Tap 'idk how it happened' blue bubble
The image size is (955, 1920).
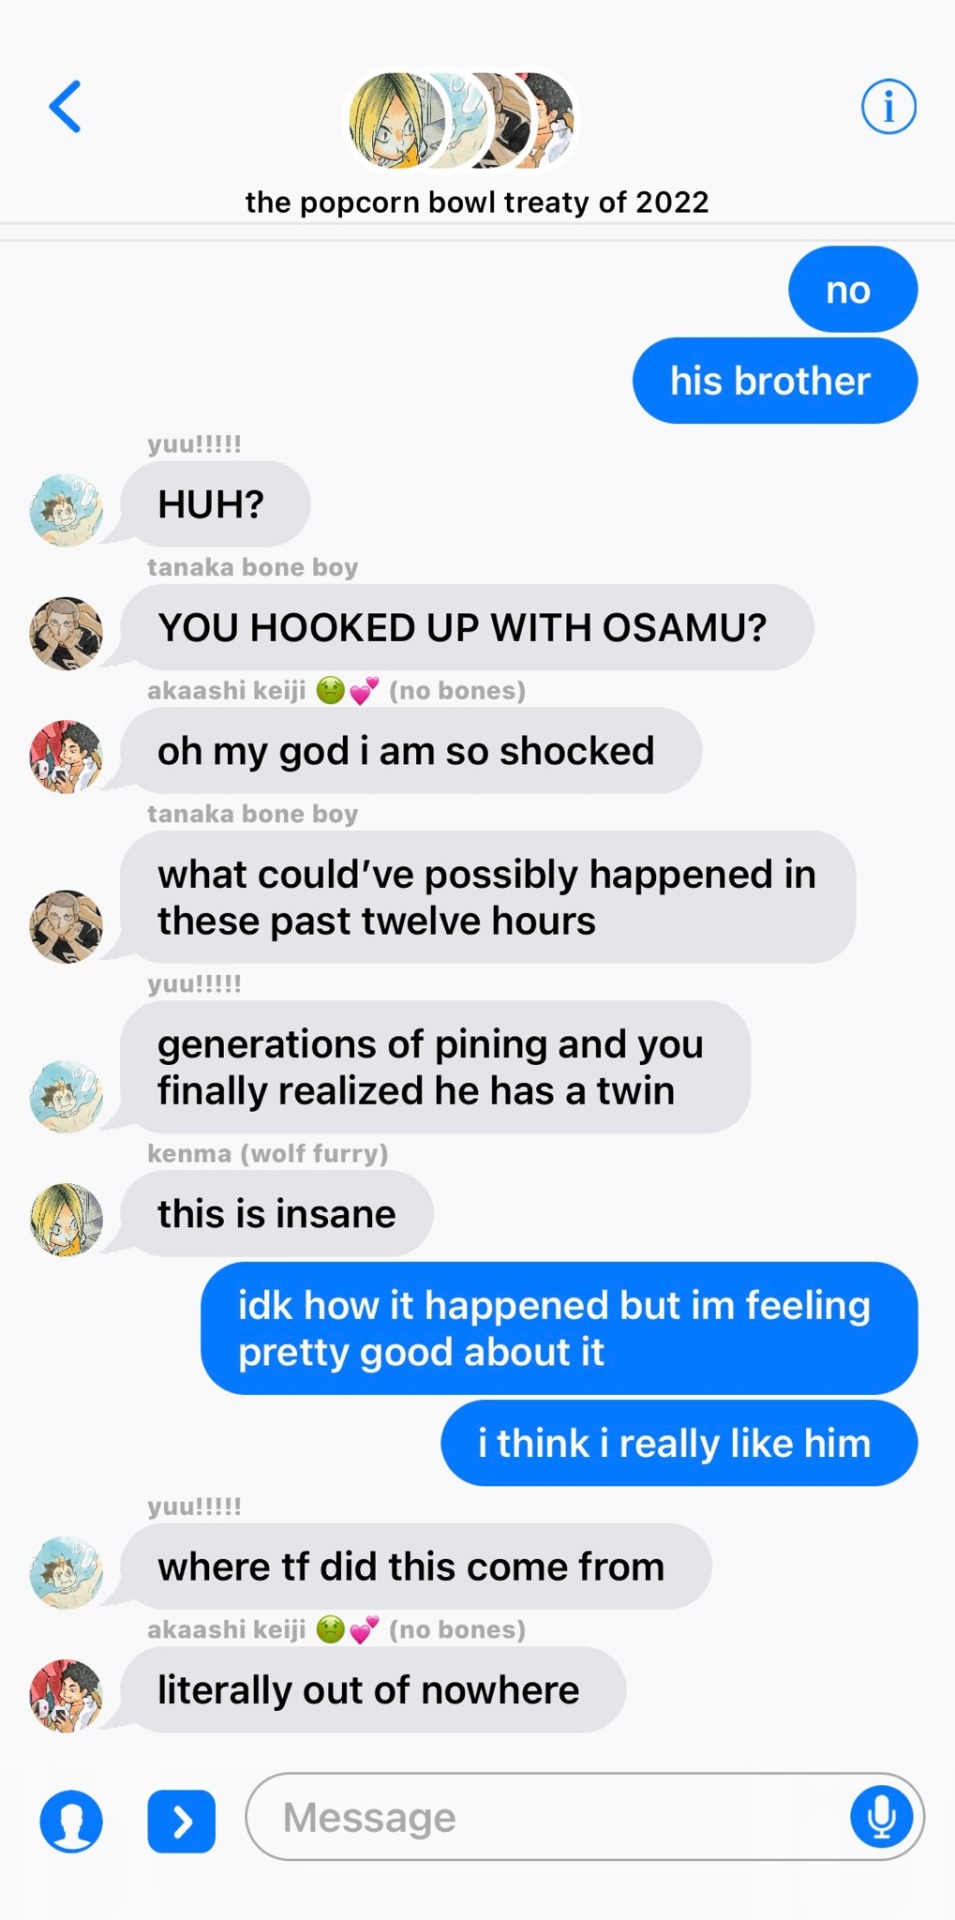click(x=559, y=1328)
